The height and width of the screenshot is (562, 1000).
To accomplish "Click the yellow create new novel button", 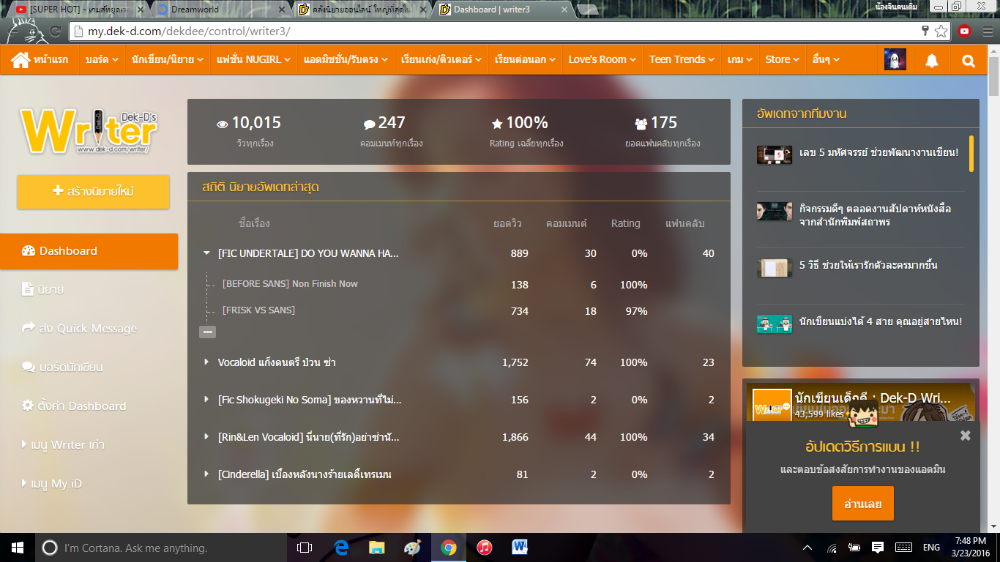I will tap(93, 191).
